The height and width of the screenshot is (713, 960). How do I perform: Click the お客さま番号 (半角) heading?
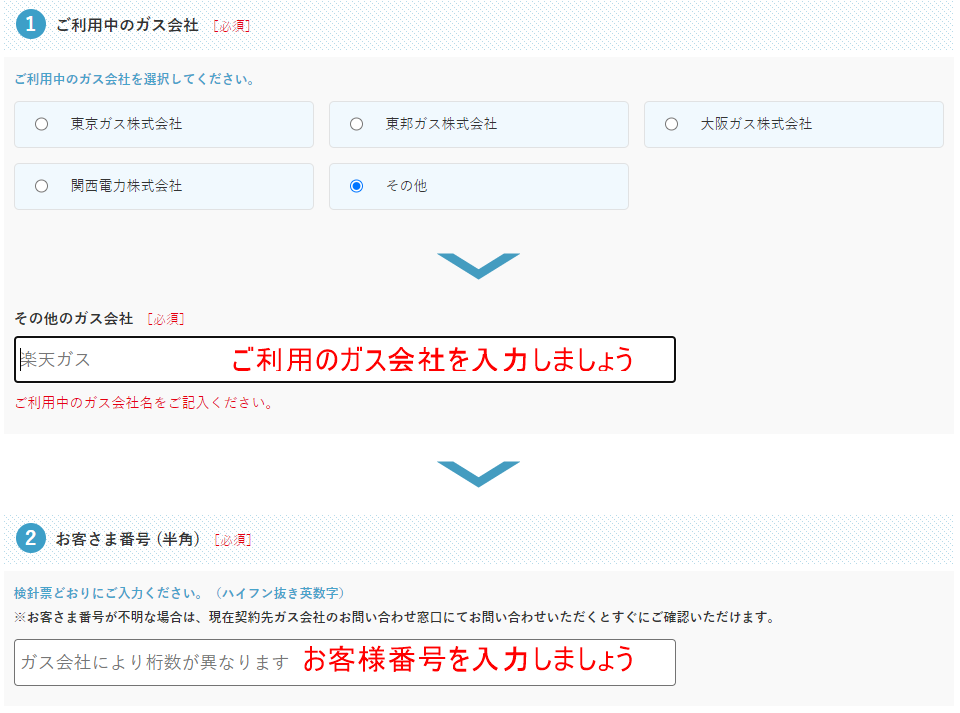click(127, 539)
